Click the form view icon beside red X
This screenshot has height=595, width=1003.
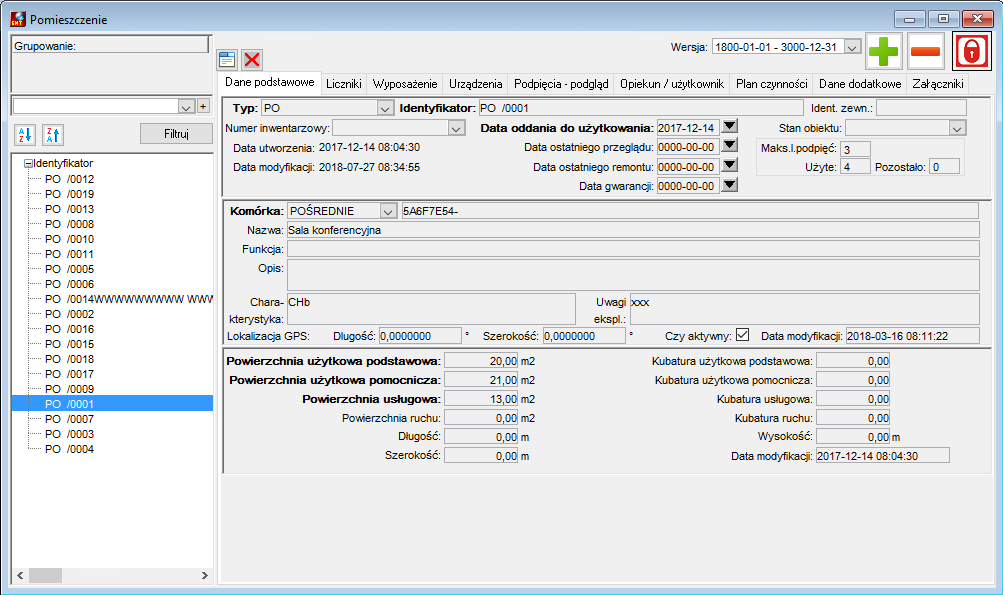coord(227,60)
